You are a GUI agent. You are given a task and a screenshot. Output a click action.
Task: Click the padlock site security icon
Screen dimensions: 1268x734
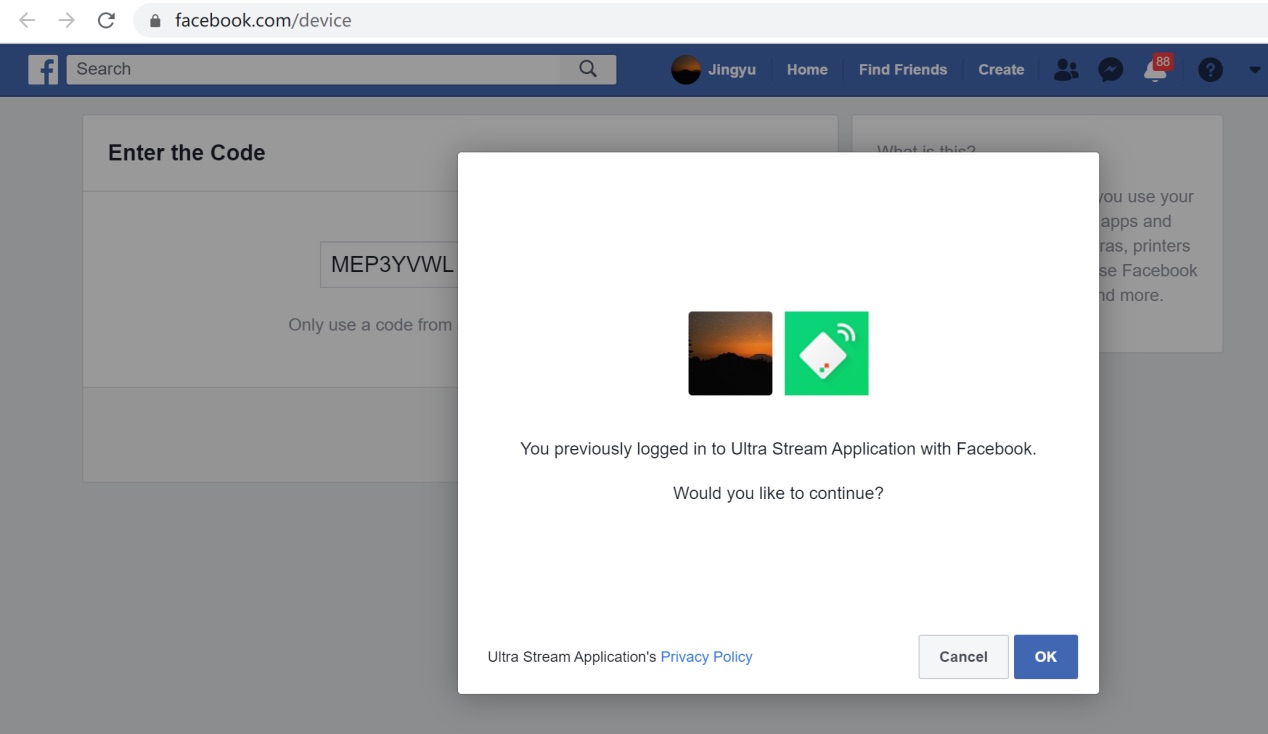tap(155, 20)
